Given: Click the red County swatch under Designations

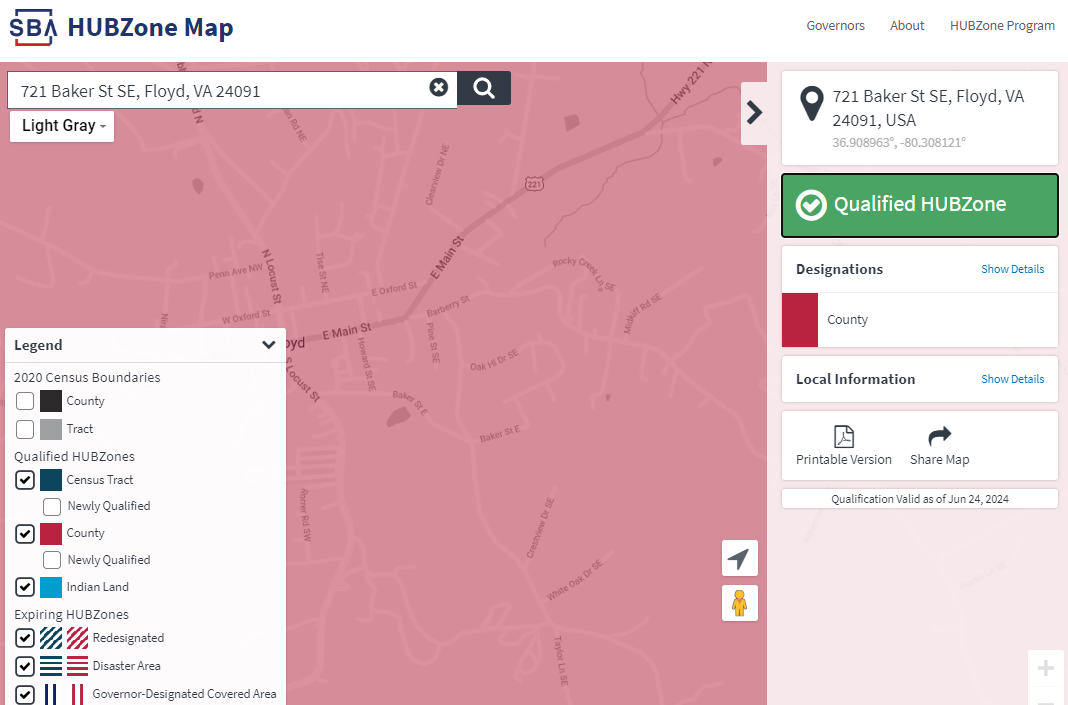Looking at the screenshot, I should (799, 319).
